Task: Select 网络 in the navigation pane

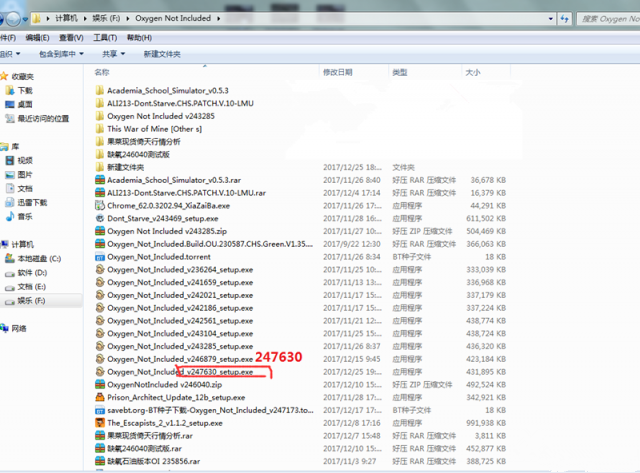Action: [13, 329]
